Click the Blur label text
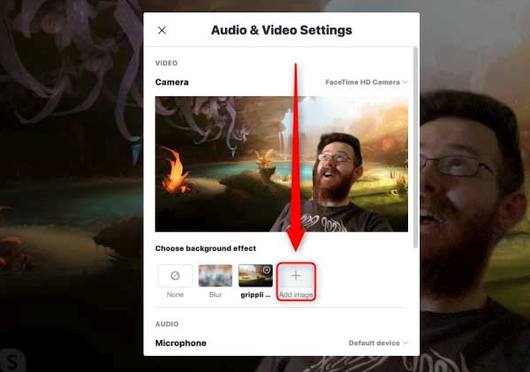 tap(215, 295)
